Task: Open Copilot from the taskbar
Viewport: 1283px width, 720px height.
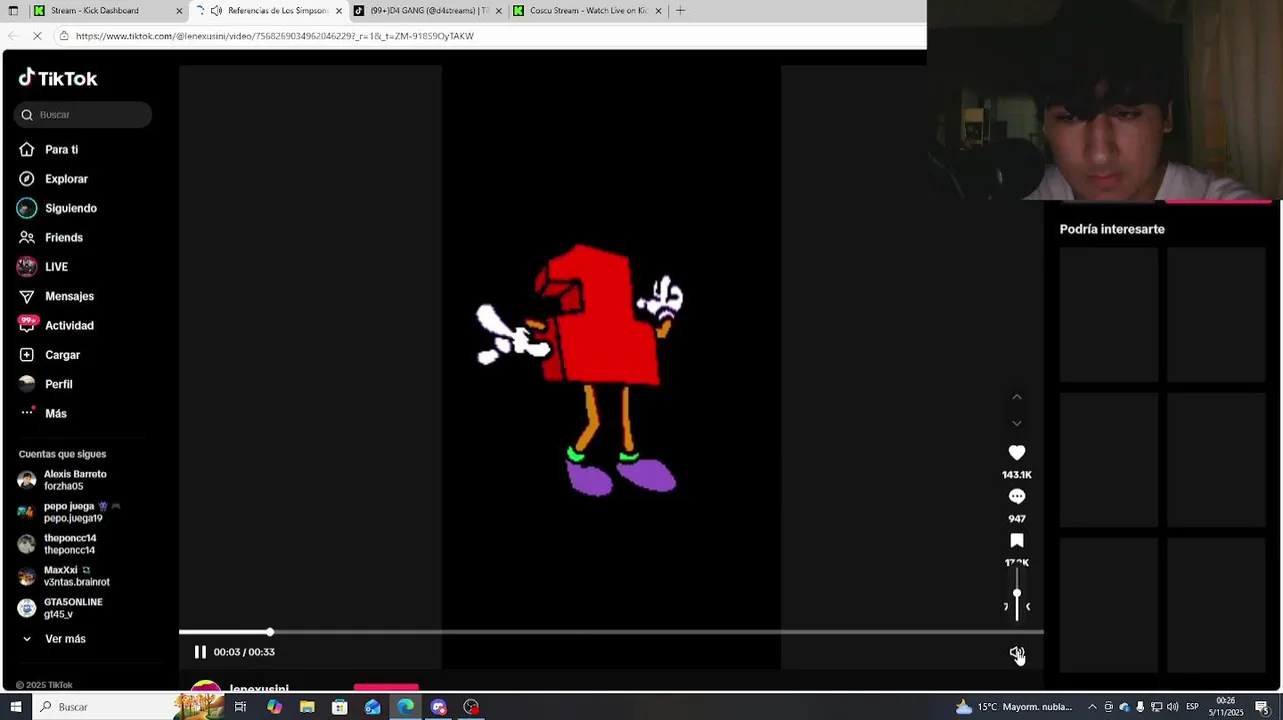Action: [x=274, y=707]
